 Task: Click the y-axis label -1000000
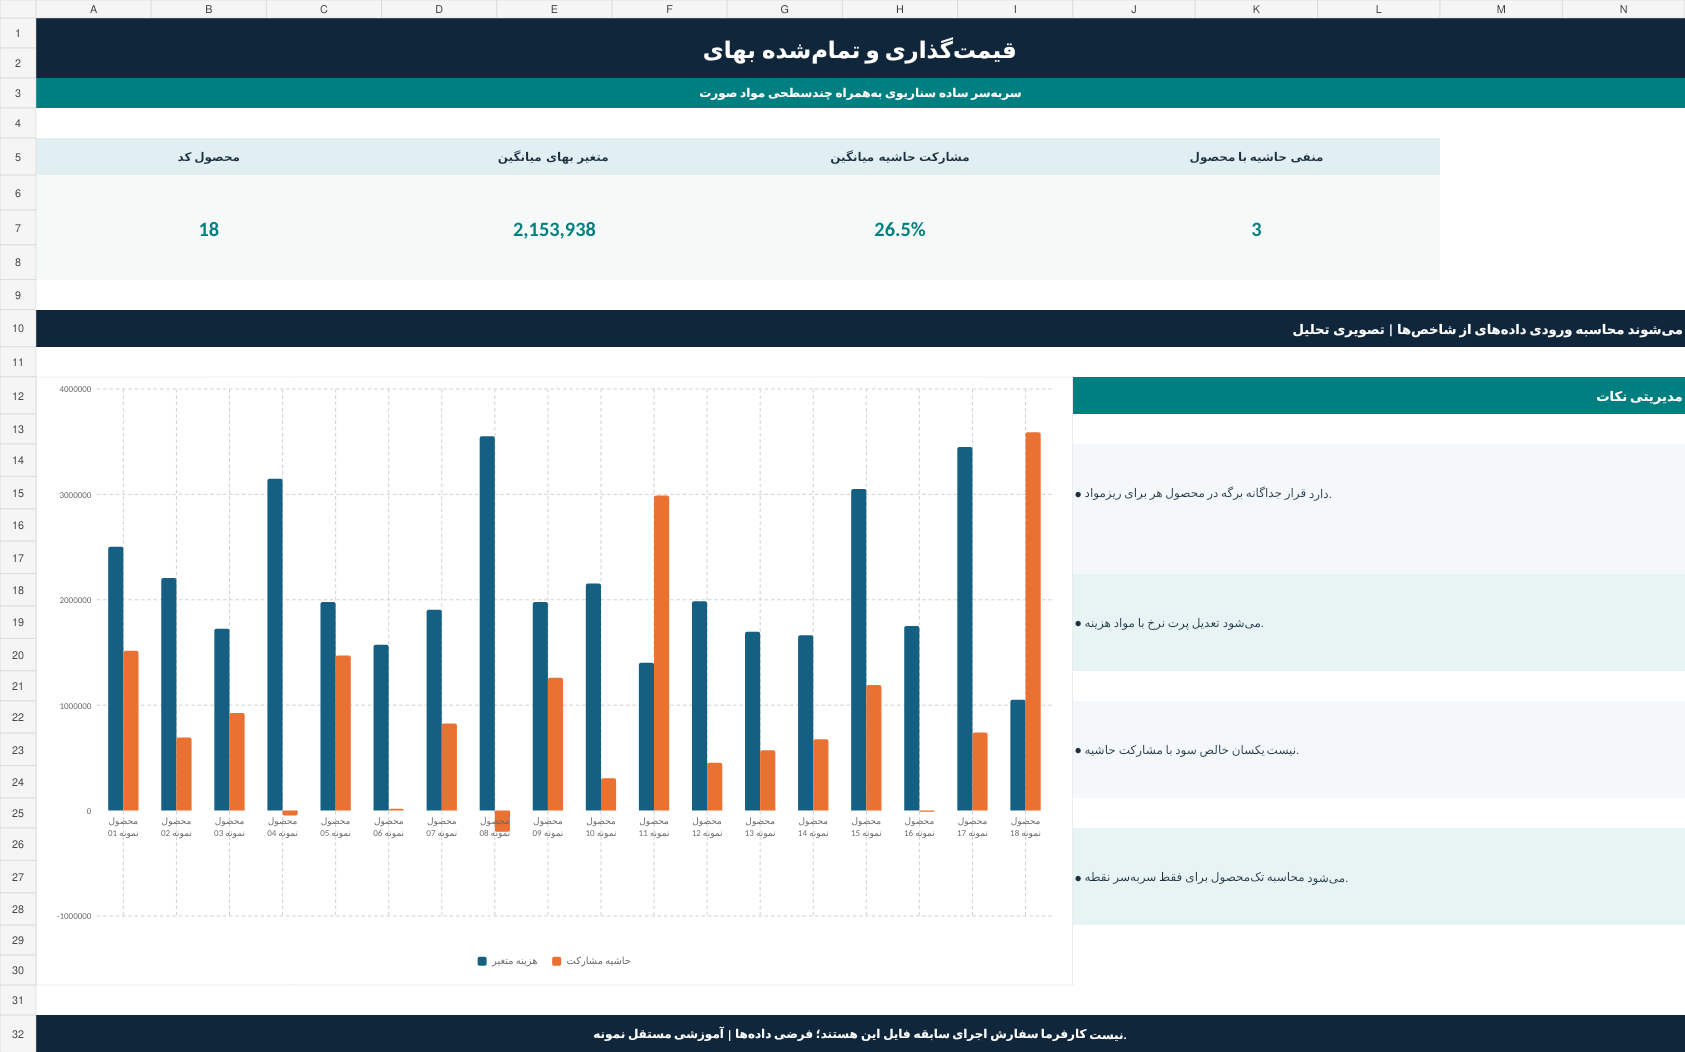74,916
